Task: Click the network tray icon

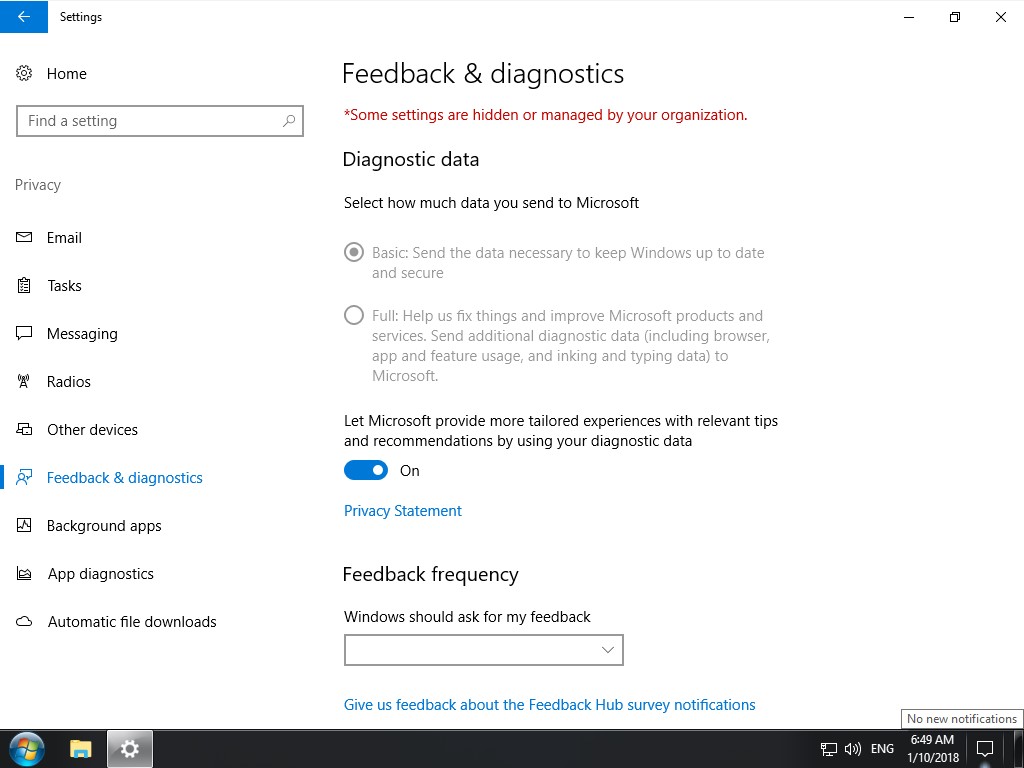Action: (x=829, y=749)
